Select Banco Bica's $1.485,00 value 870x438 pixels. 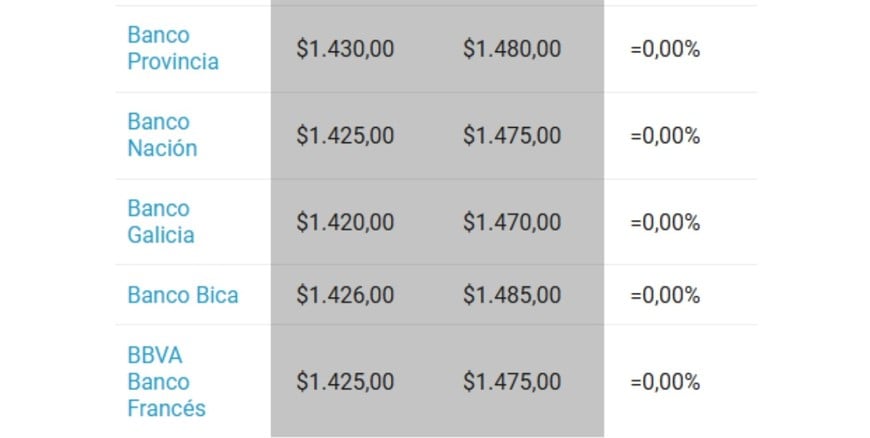(512, 295)
